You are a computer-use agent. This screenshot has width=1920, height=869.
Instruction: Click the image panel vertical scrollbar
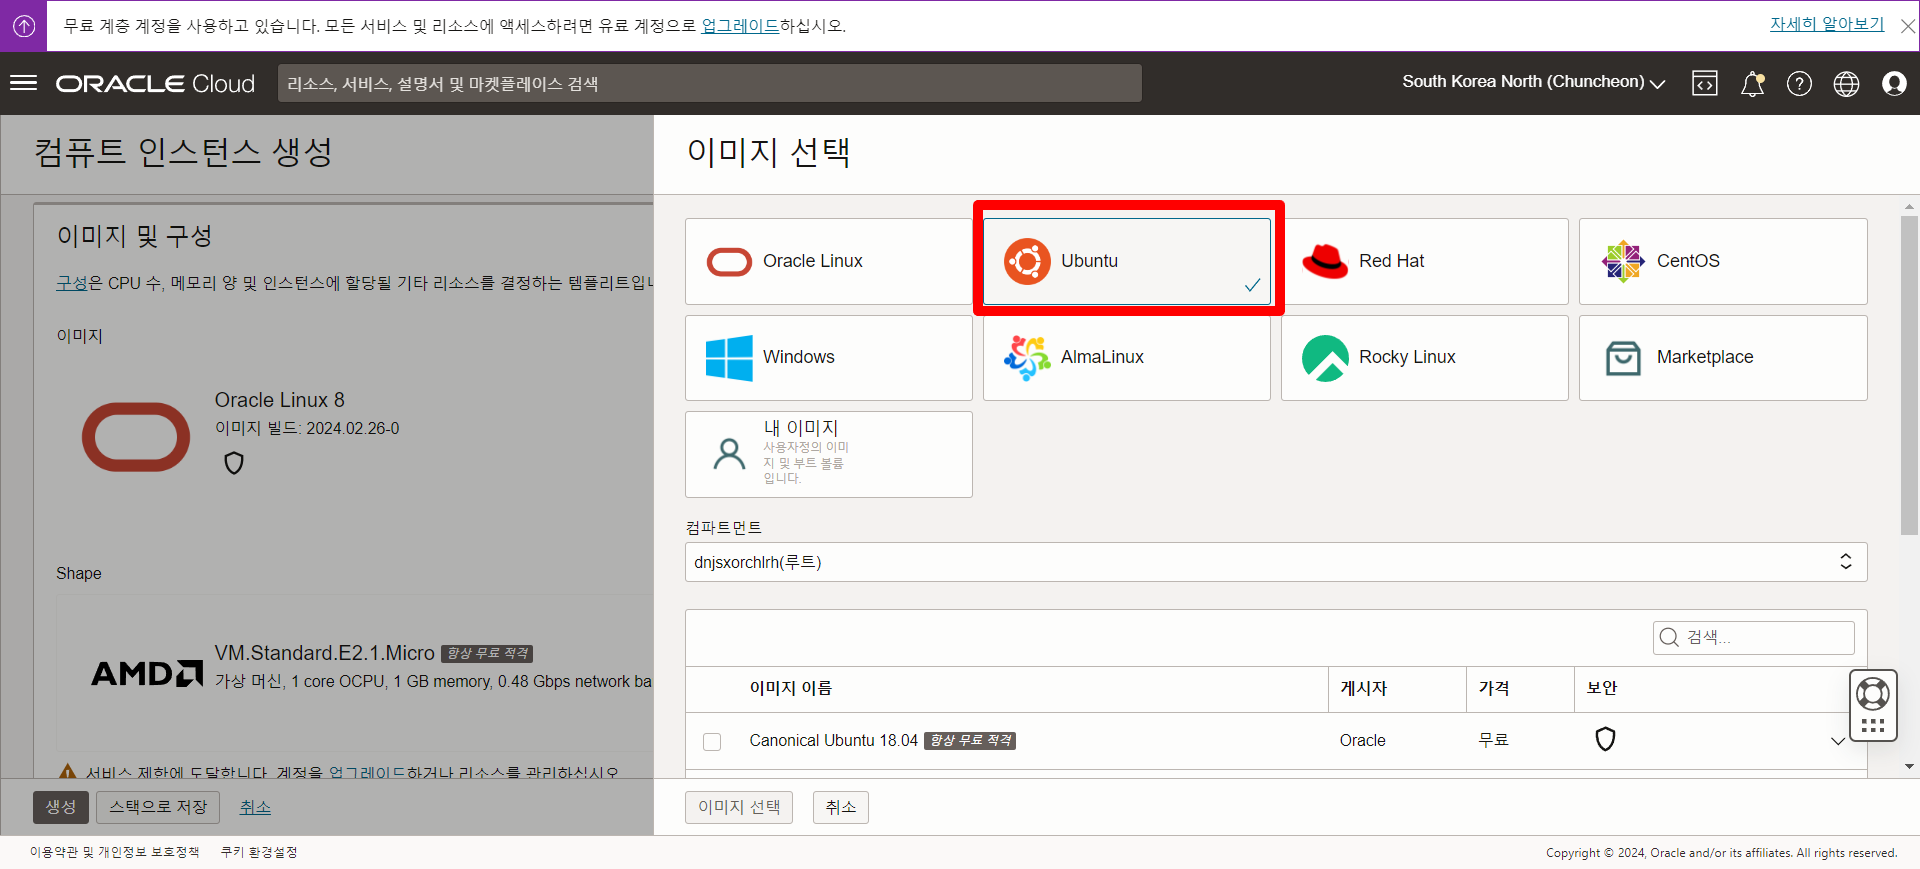[1909, 375]
